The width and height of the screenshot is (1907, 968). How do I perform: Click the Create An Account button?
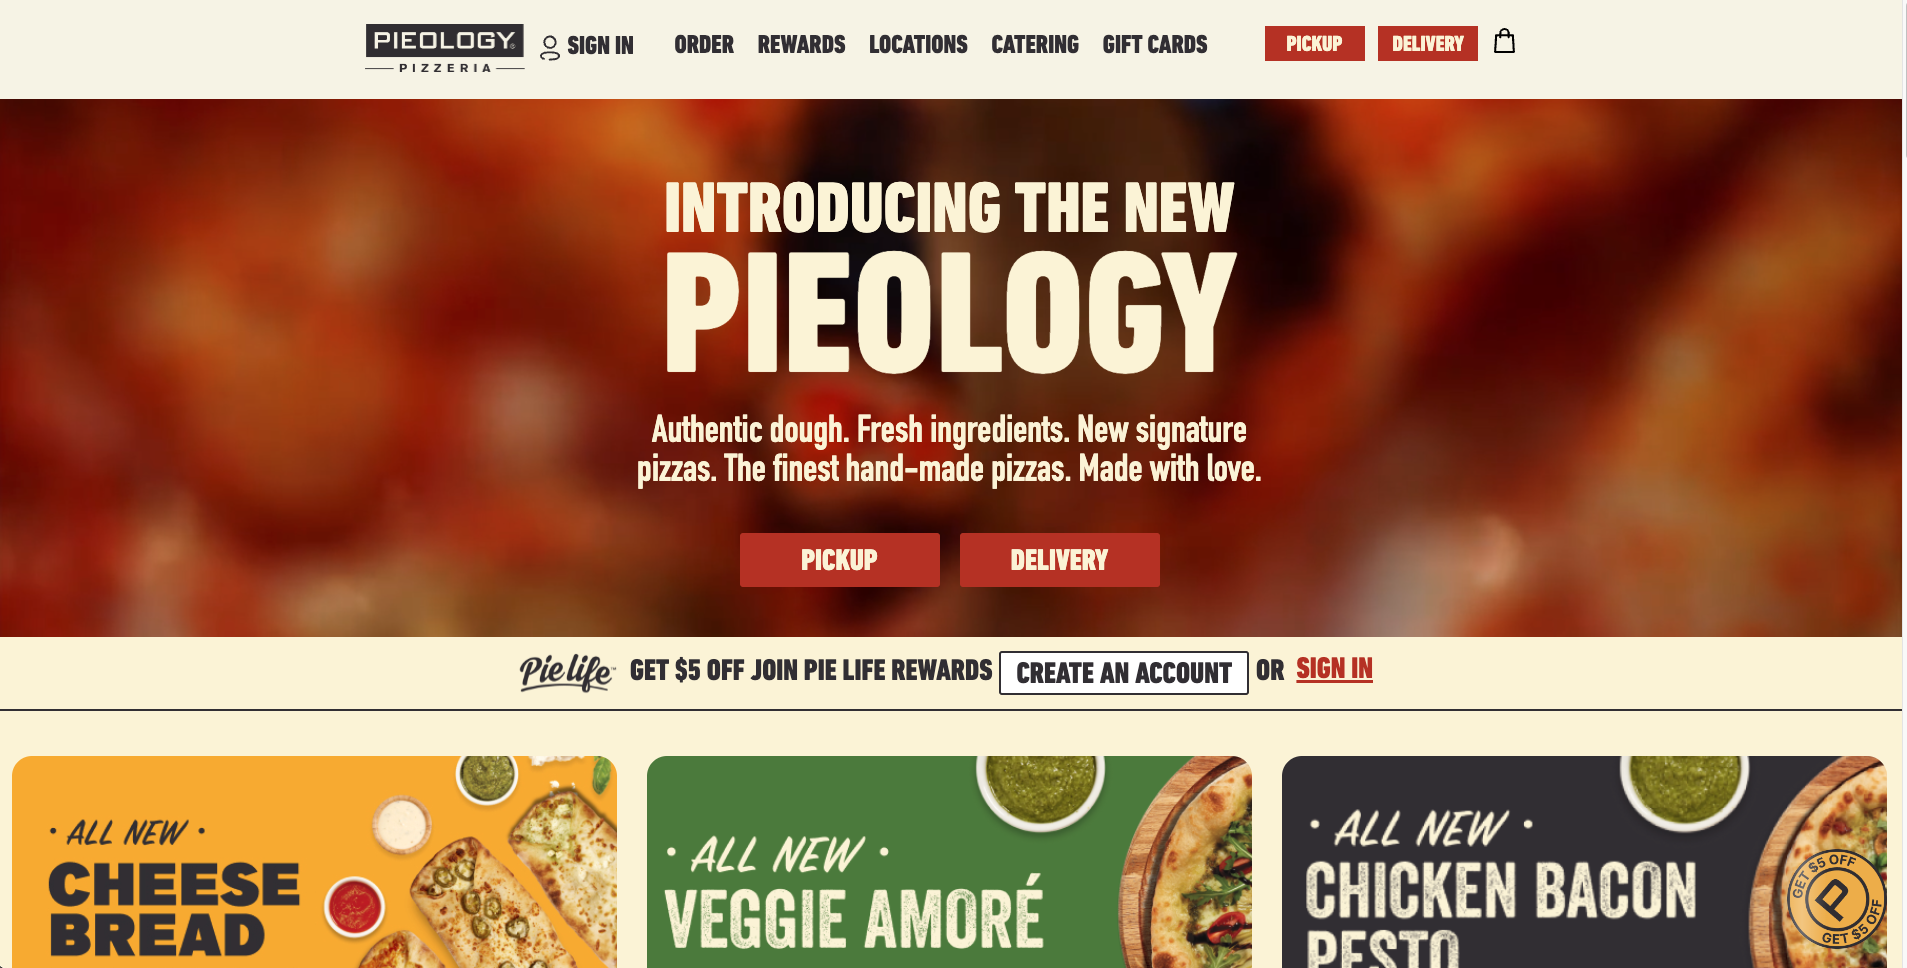(1124, 673)
